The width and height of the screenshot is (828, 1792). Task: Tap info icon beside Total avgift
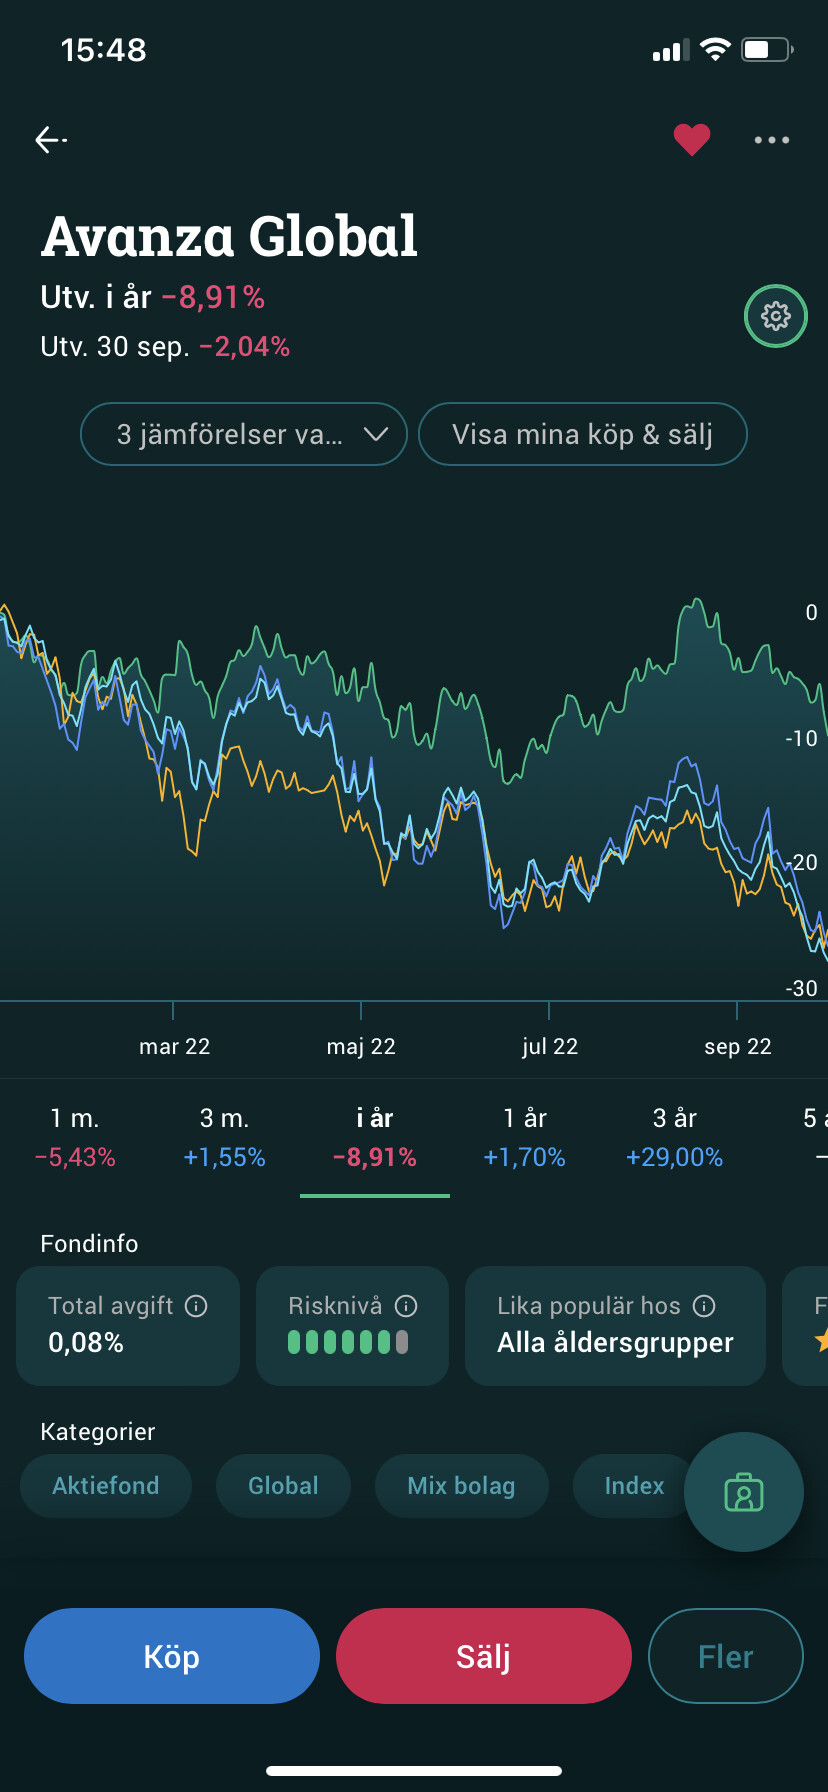[x=197, y=1306]
